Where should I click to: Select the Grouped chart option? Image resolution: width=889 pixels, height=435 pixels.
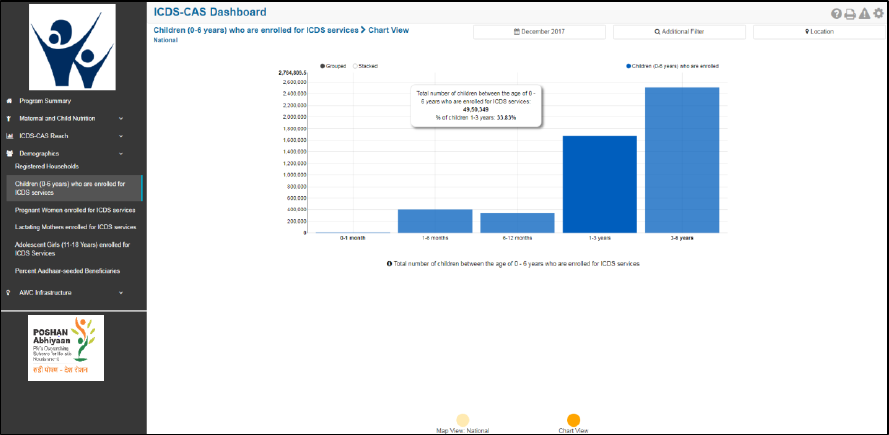coord(333,66)
